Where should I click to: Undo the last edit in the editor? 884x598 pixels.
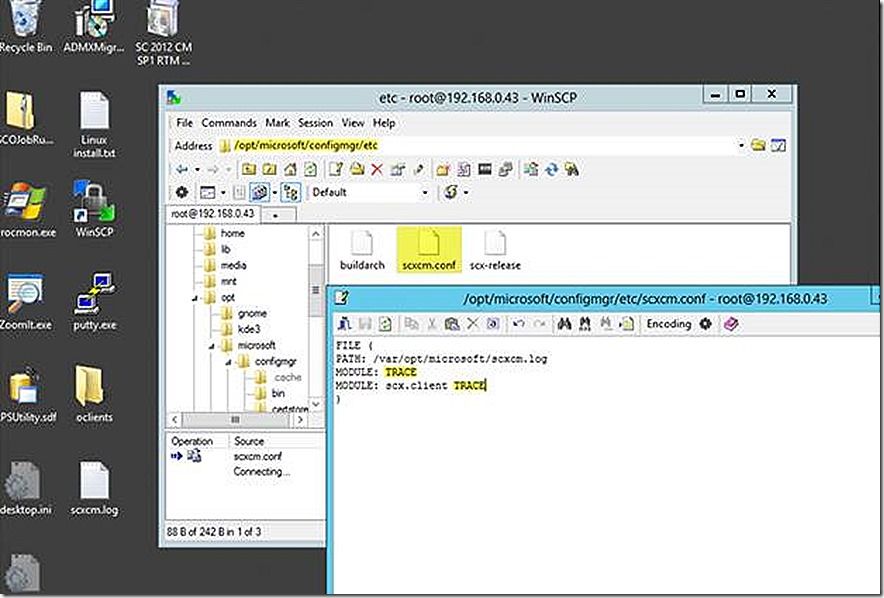[519, 324]
